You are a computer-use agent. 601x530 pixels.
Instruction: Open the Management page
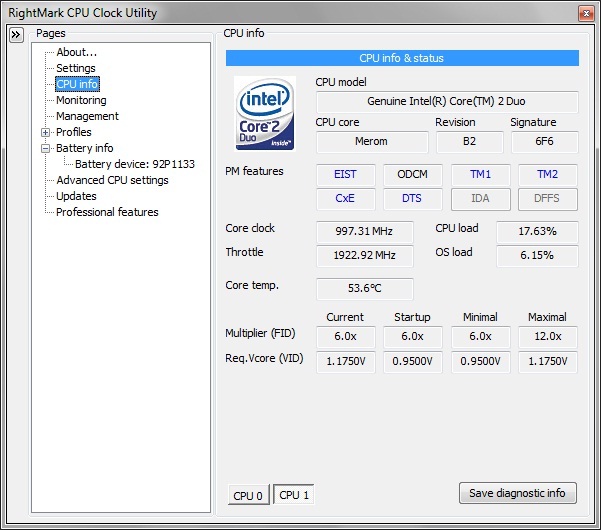87,116
